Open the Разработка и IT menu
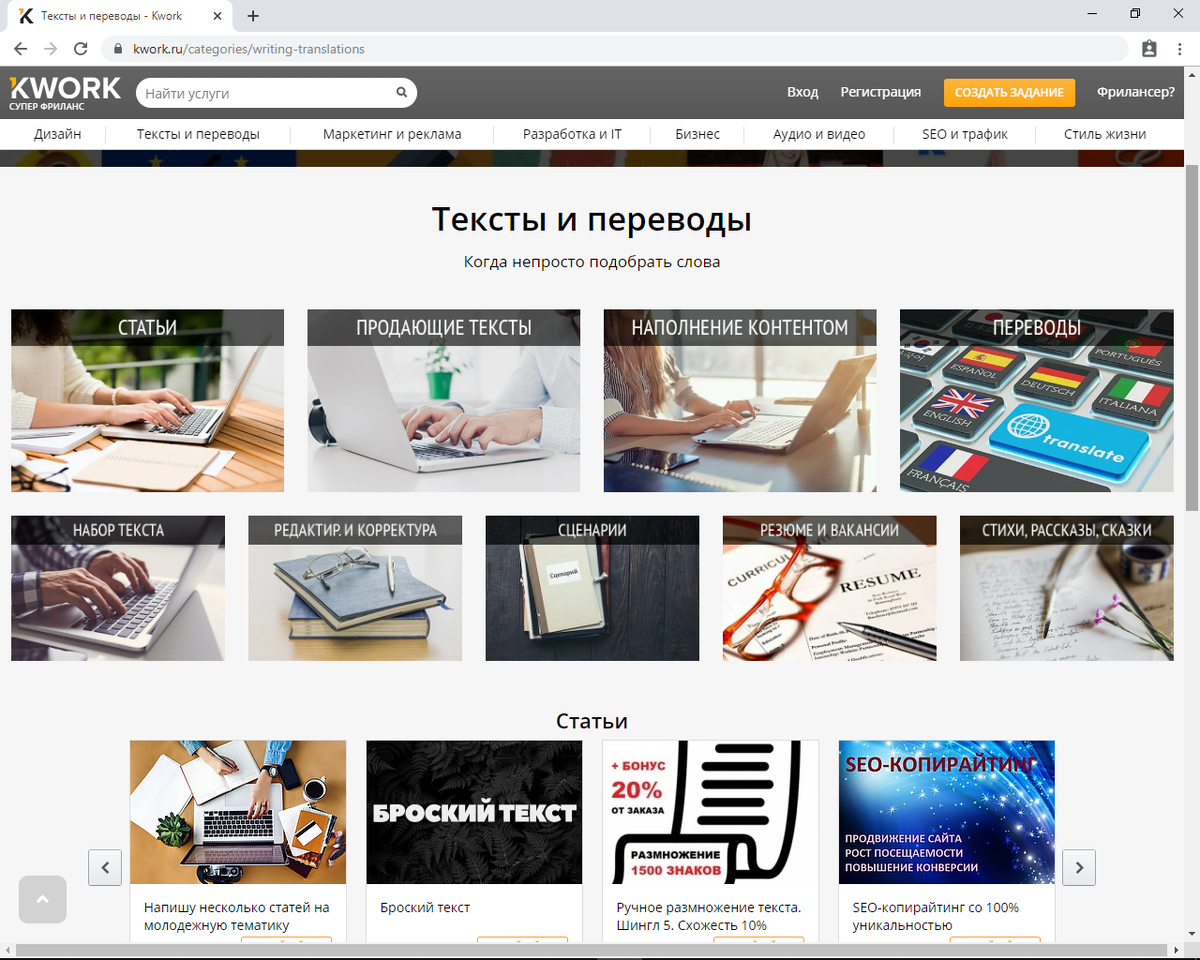Image resolution: width=1200 pixels, height=960 pixels. [x=572, y=134]
